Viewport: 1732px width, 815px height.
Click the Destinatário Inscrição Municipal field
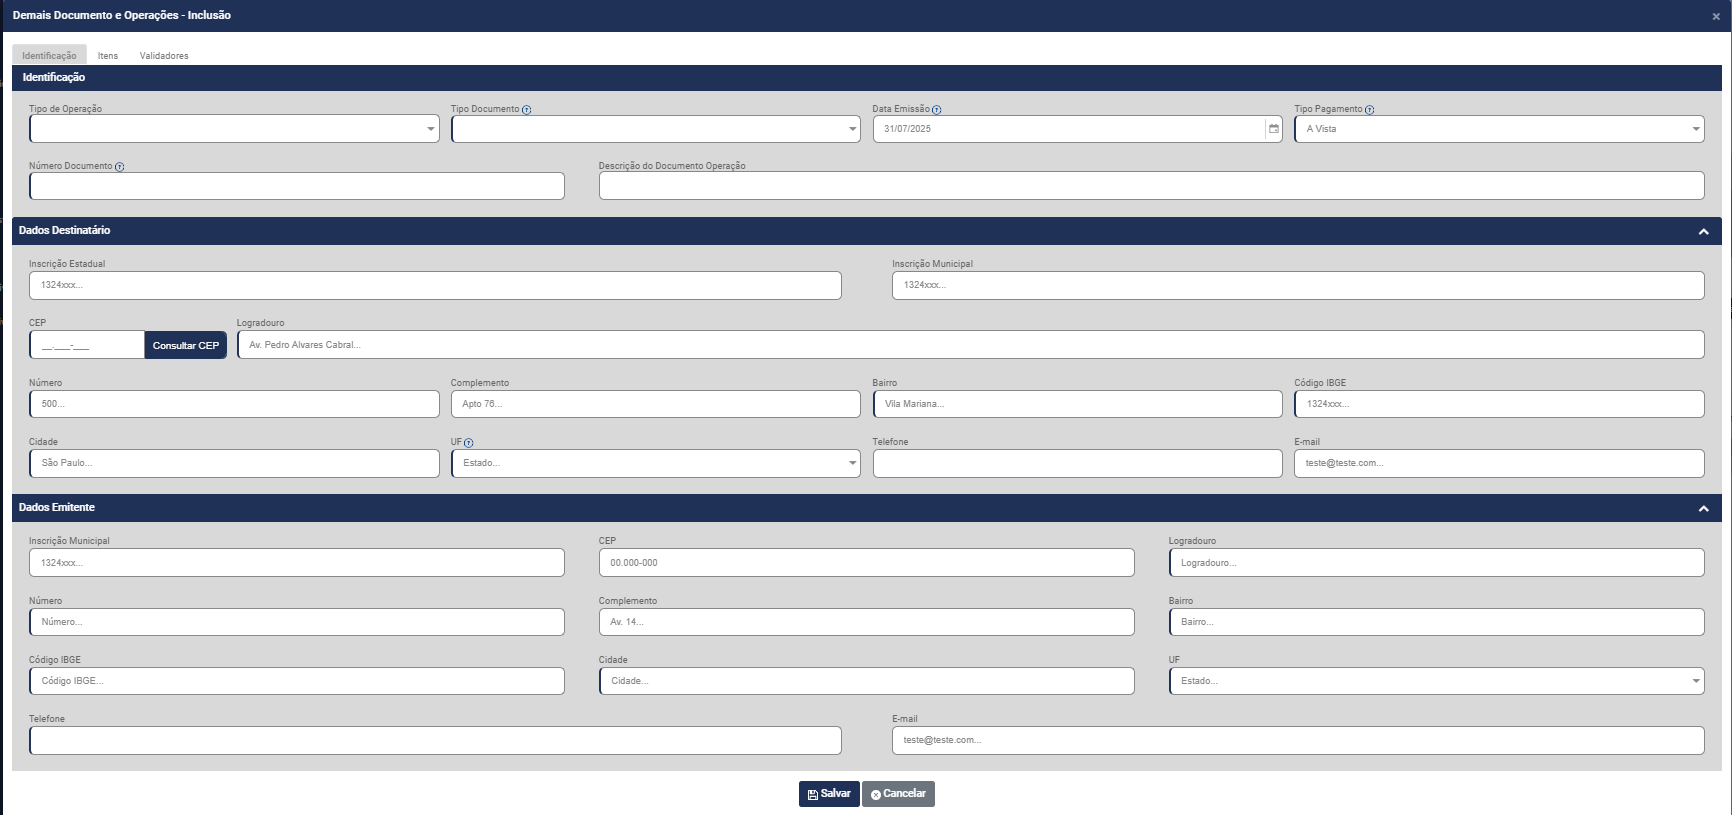point(1298,285)
